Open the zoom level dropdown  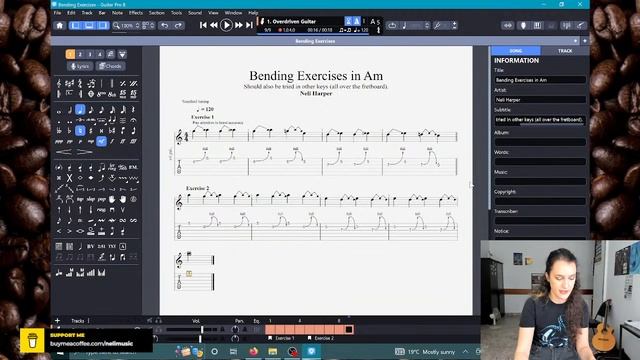click(127, 25)
